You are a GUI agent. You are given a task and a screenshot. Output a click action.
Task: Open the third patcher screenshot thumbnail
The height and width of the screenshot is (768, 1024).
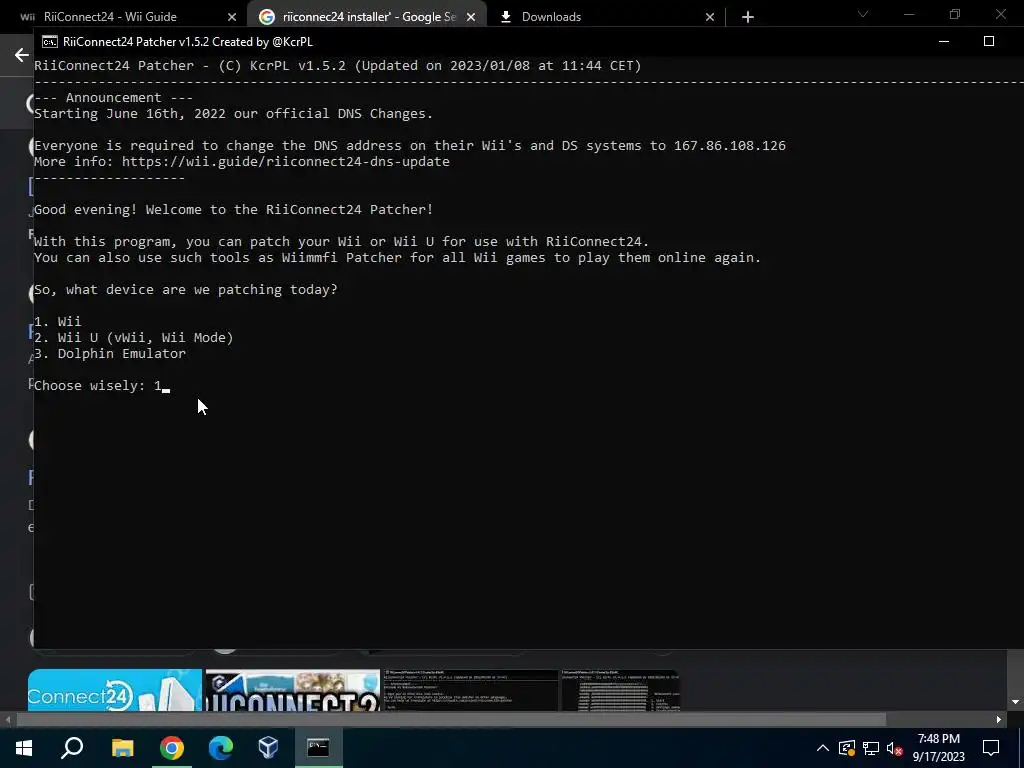470,690
